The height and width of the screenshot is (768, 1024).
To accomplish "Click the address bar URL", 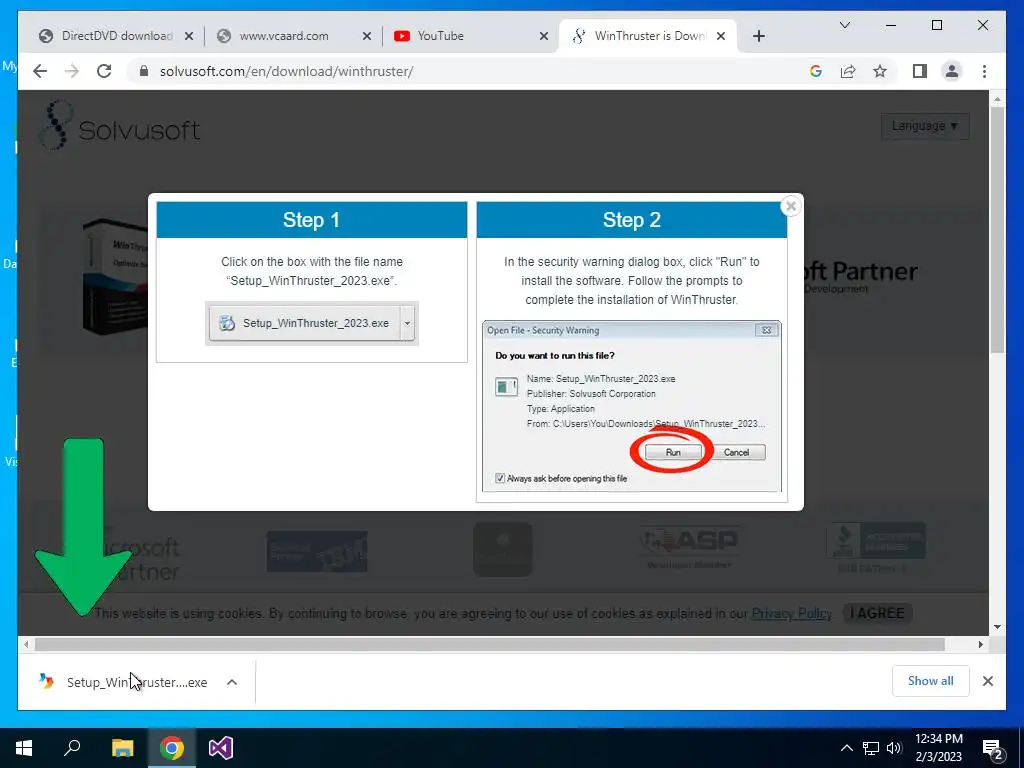I will [x=286, y=71].
